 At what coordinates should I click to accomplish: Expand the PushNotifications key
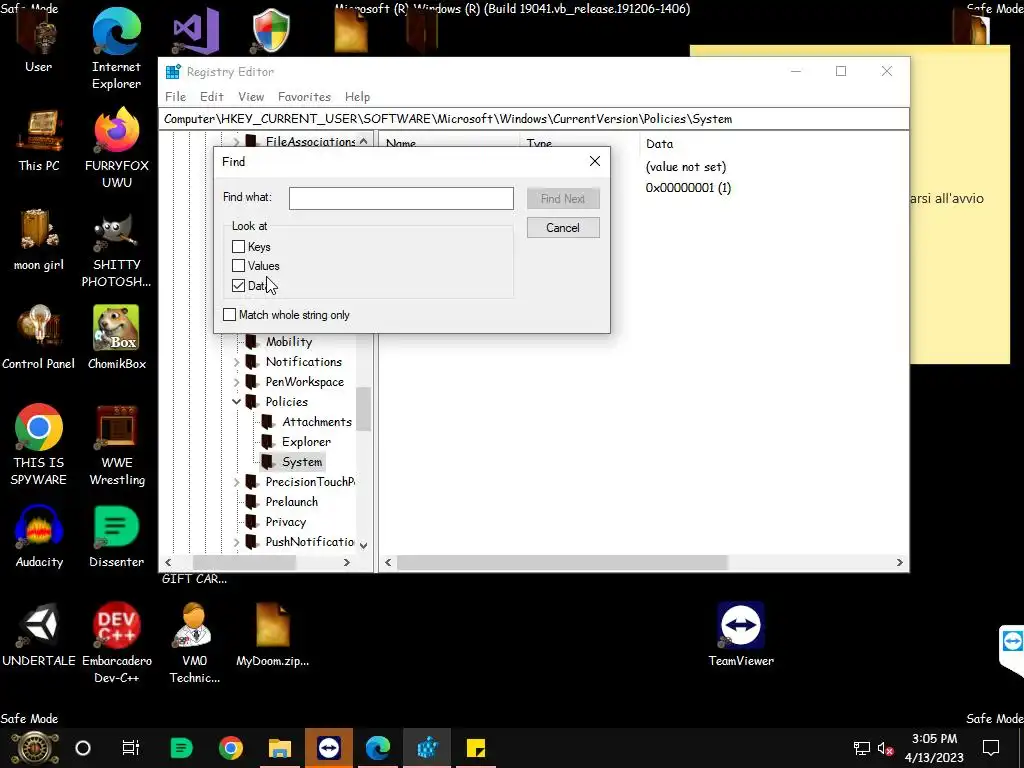(x=236, y=542)
